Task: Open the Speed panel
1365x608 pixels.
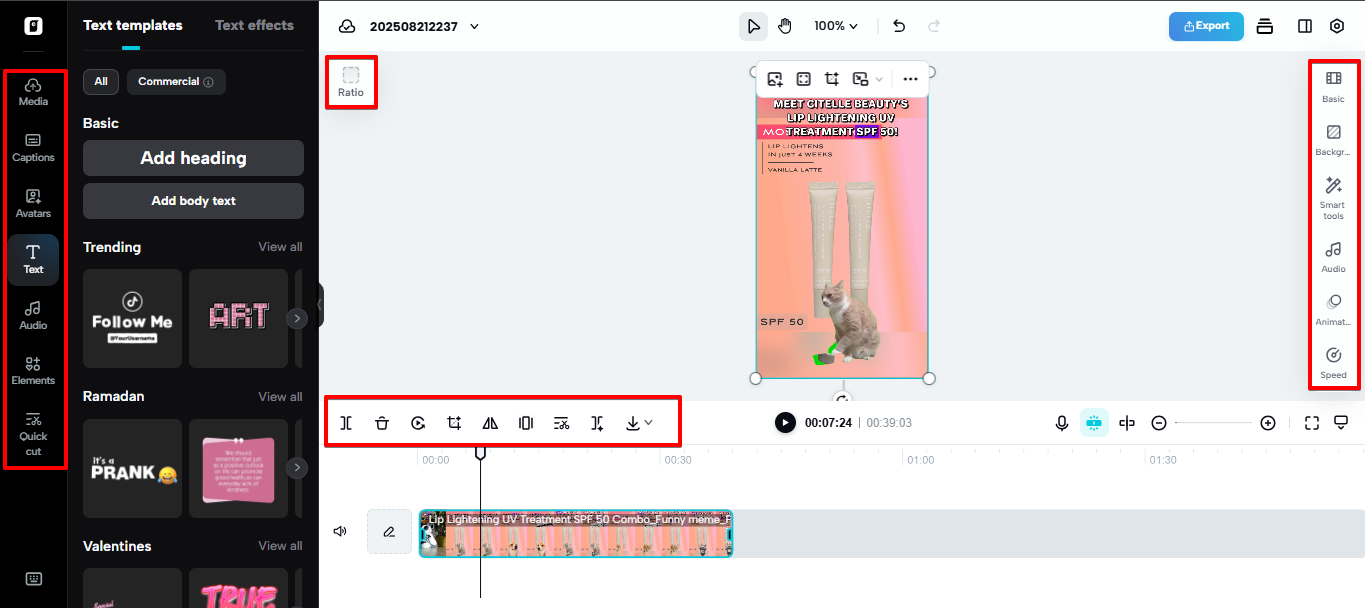Action: pyautogui.click(x=1333, y=363)
